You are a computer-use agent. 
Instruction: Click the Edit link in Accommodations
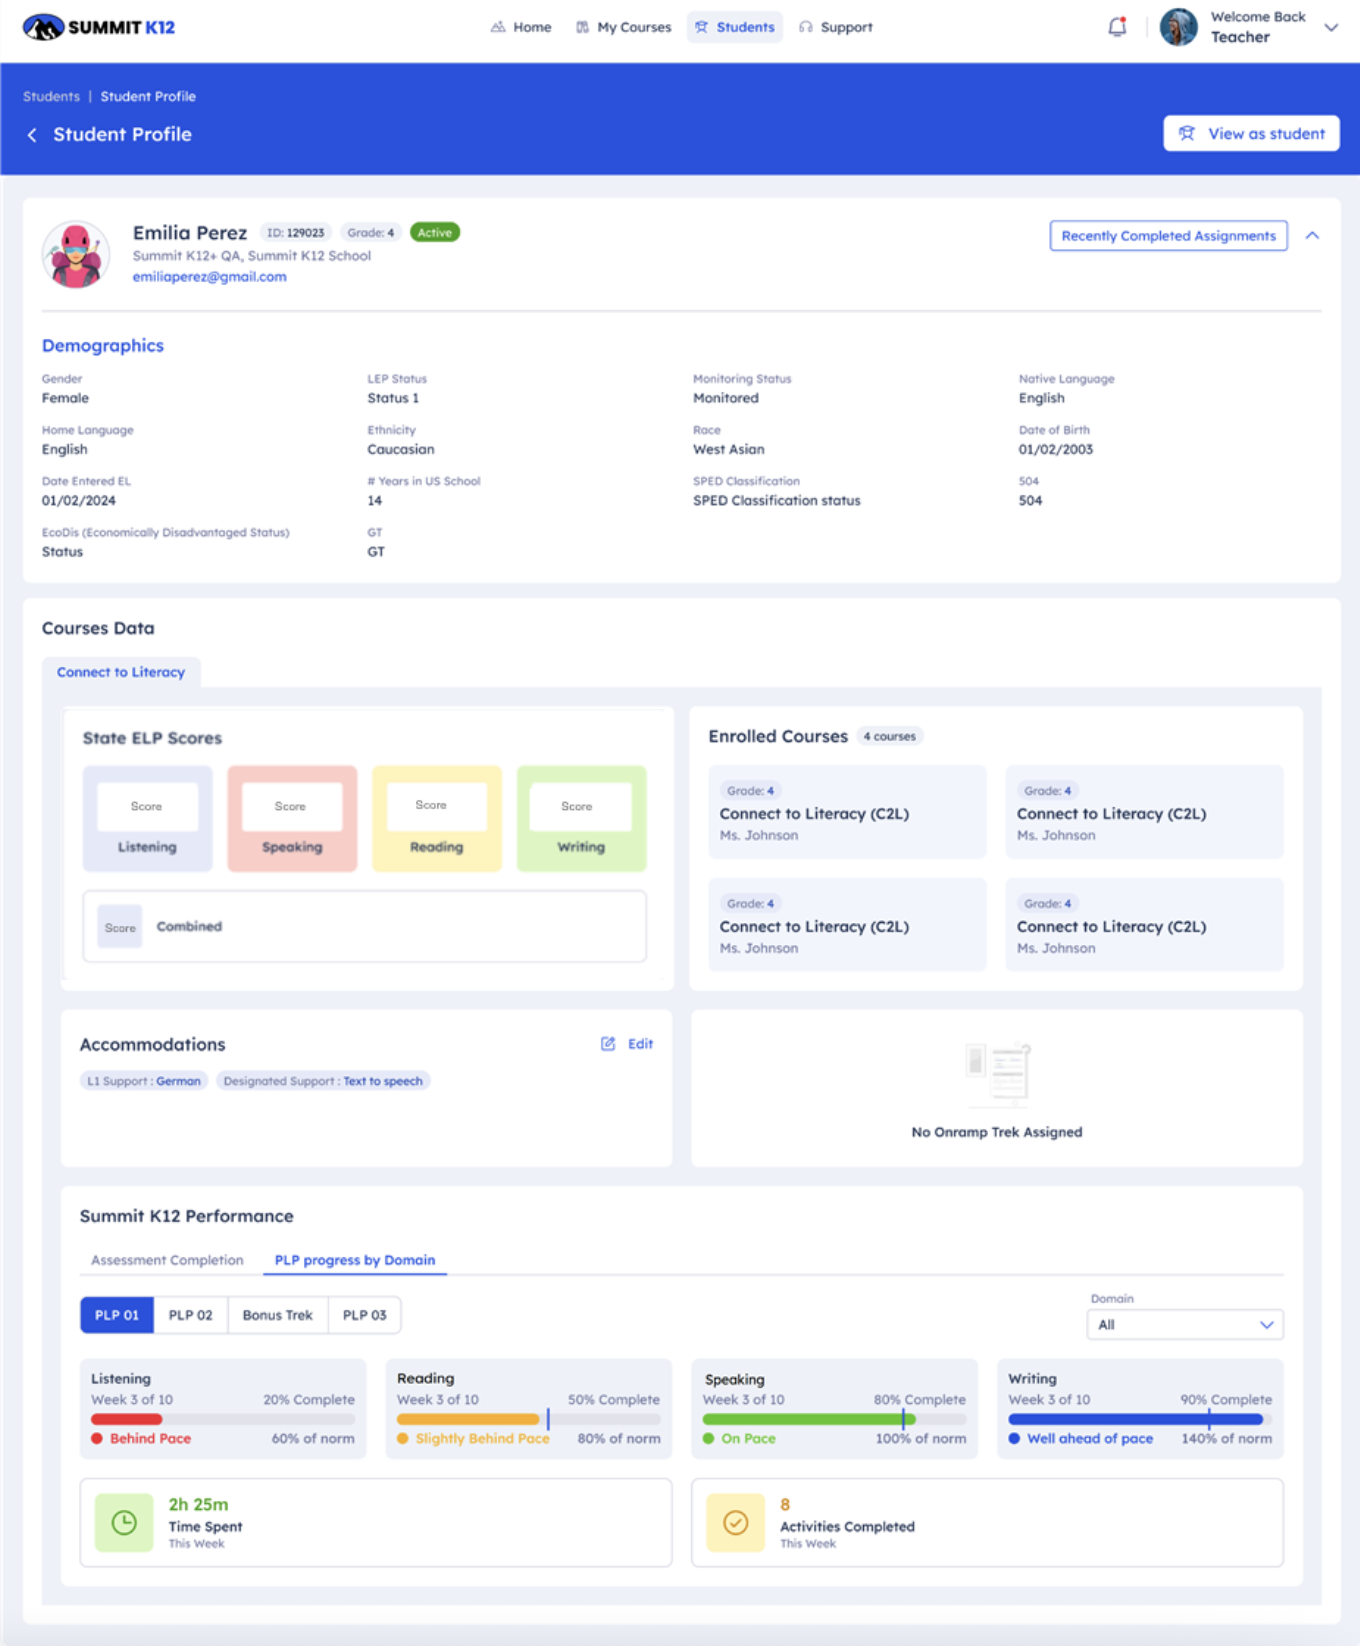tap(640, 1044)
